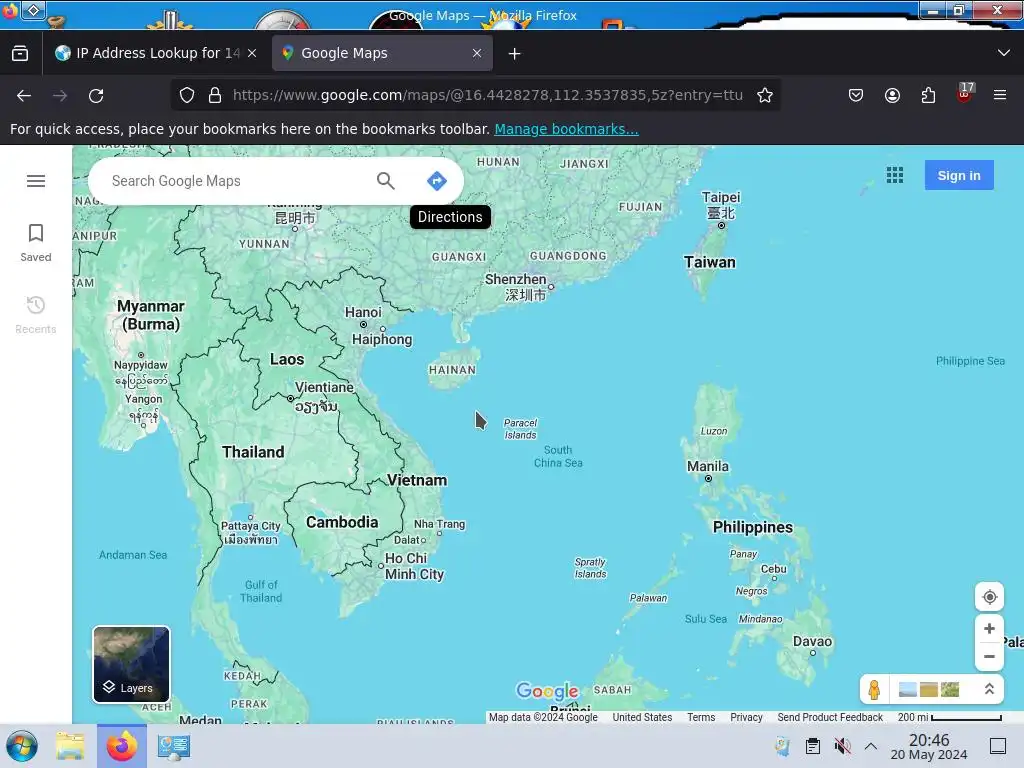Open clipboard tray icon

point(812,746)
